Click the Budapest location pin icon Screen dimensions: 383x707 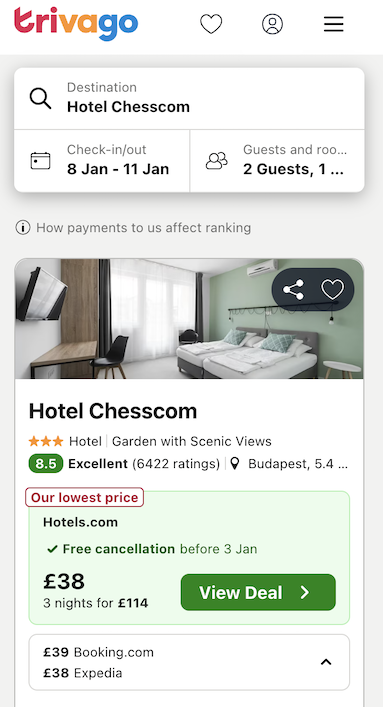tap(235, 464)
